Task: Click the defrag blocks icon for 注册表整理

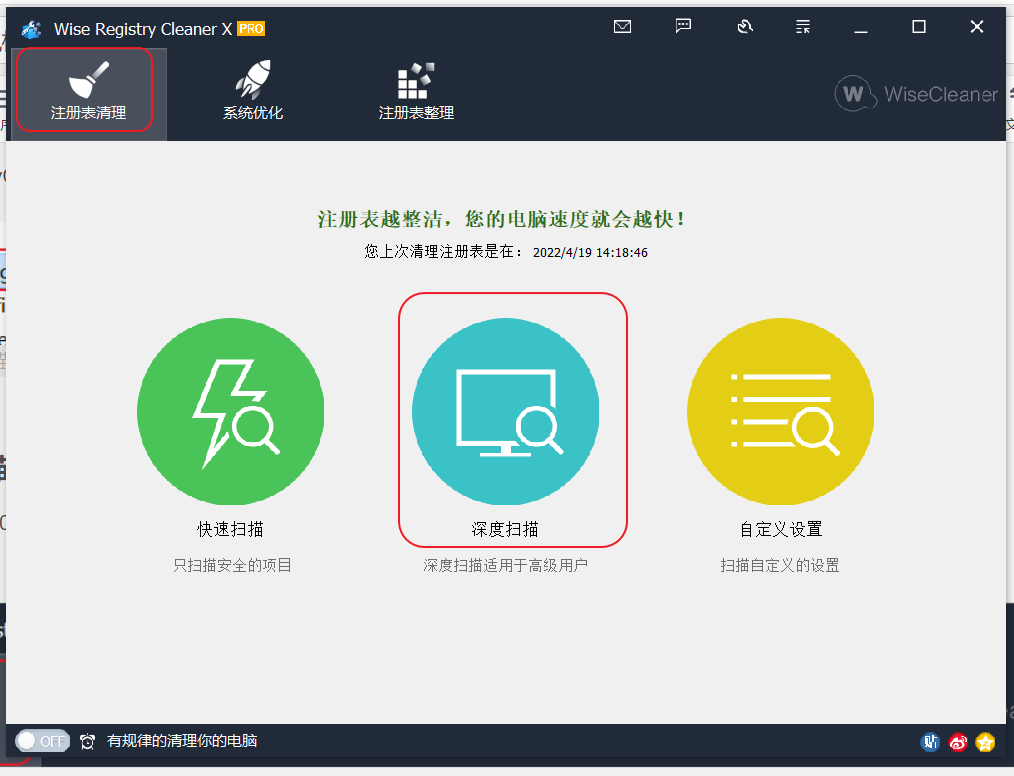Action: pyautogui.click(x=416, y=75)
